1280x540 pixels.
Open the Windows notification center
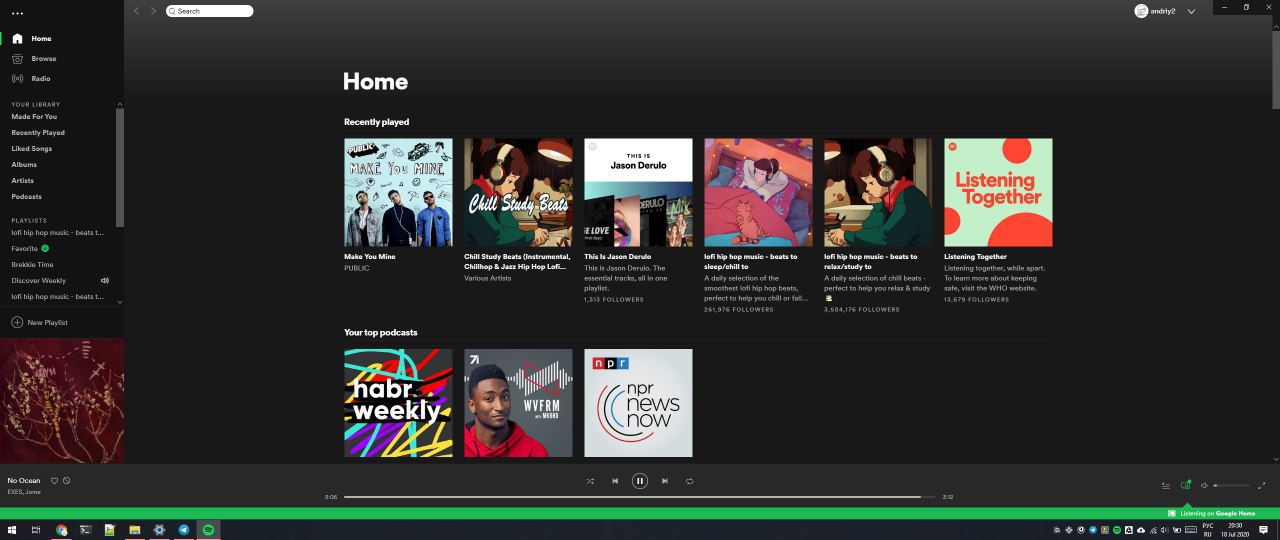1264,530
